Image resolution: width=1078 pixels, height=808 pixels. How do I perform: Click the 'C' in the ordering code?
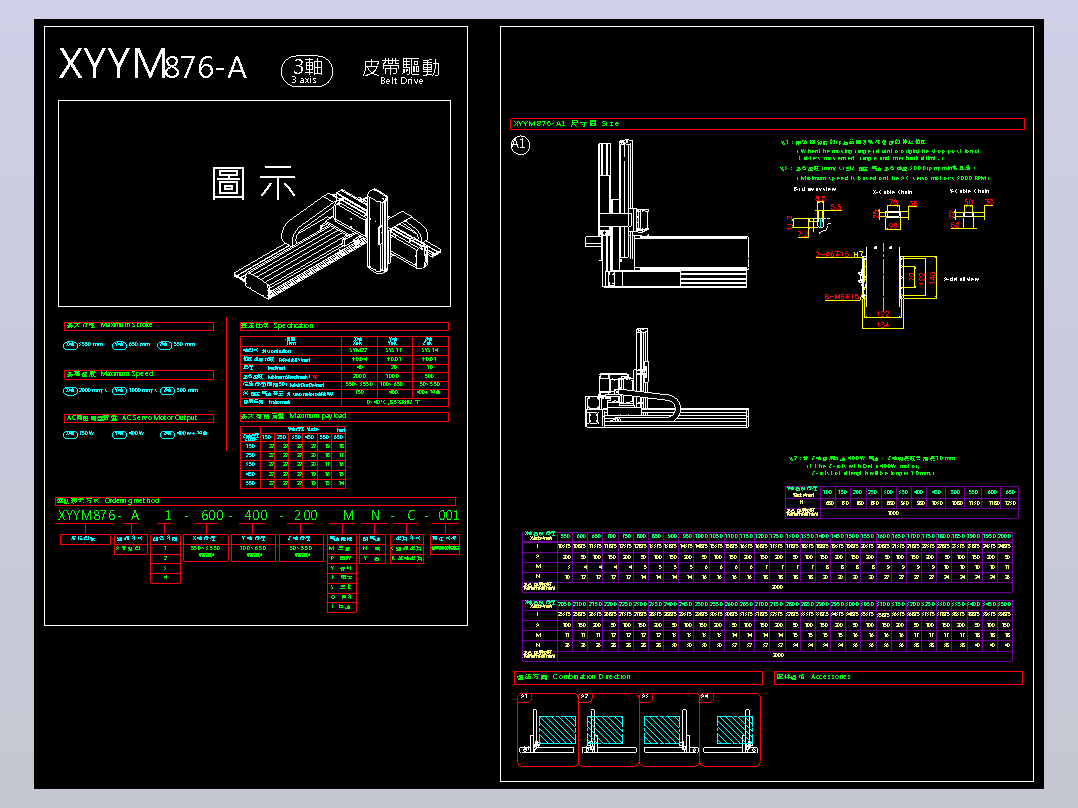coord(411,516)
